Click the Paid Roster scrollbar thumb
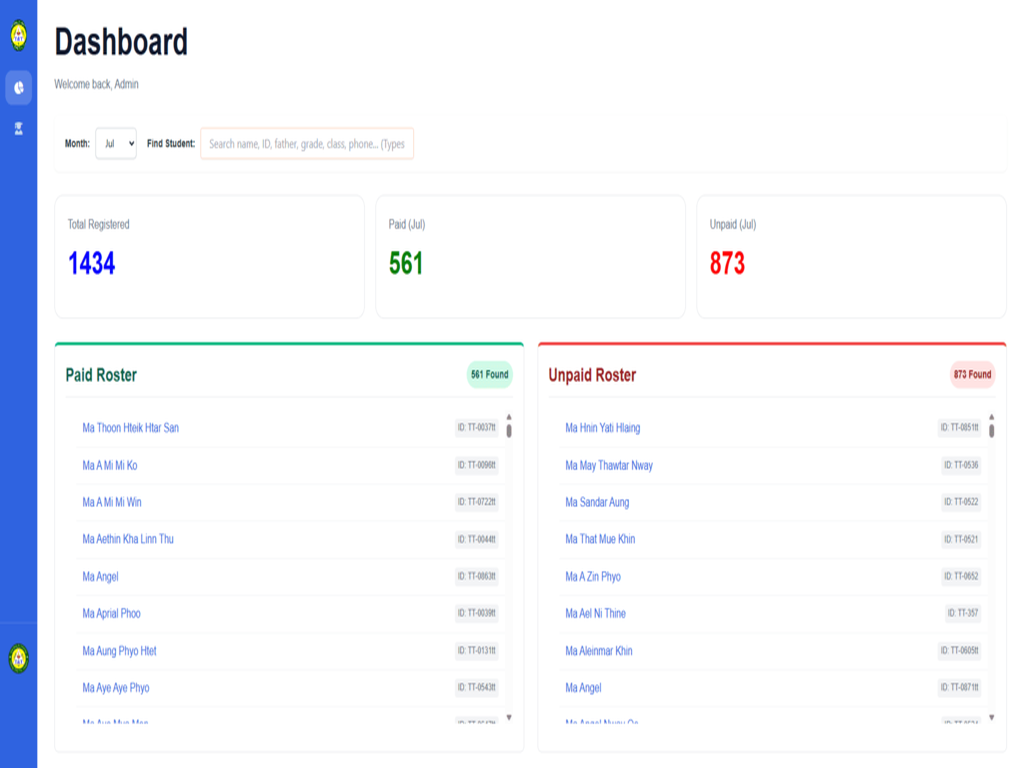1024x768 pixels. coord(509,430)
